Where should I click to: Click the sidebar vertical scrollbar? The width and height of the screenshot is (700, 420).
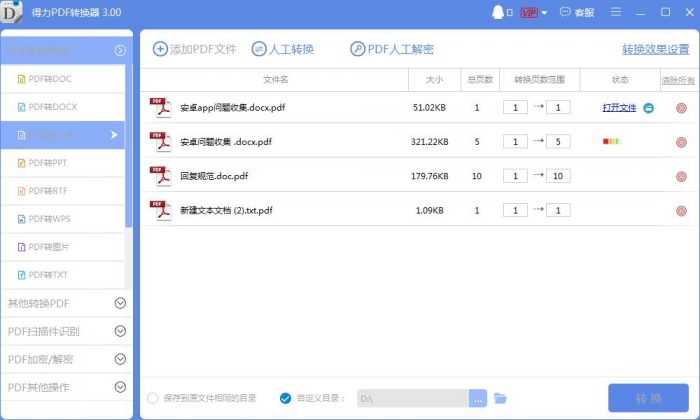click(x=129, y=146)
